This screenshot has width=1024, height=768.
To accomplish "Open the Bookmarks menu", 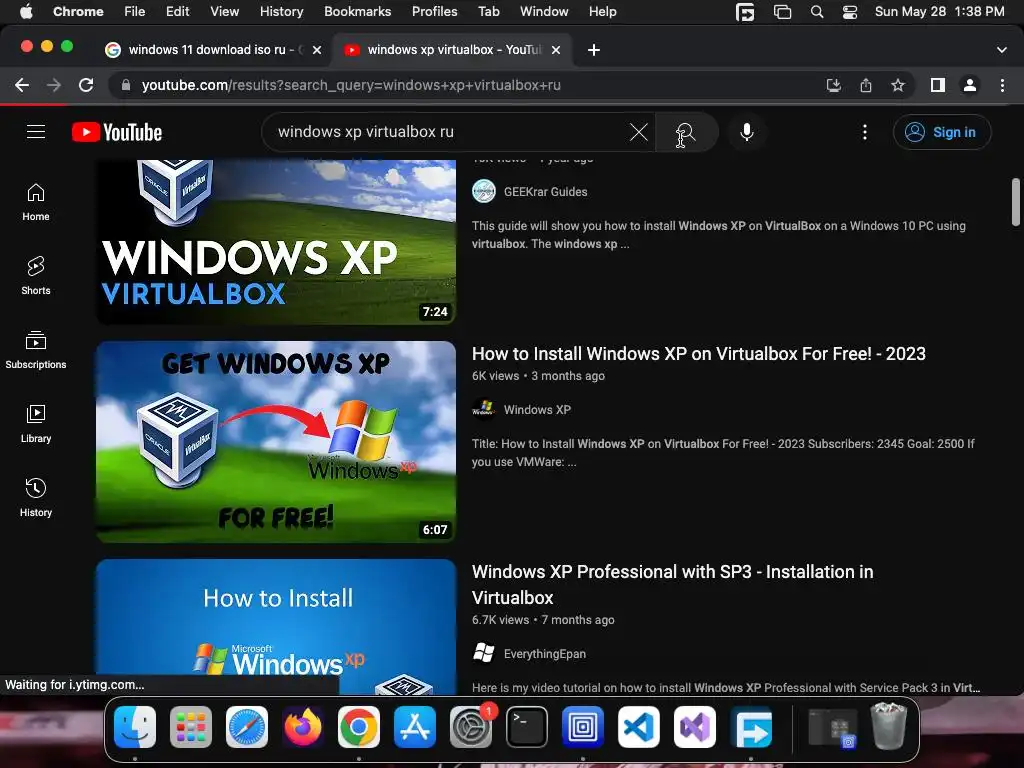I will pyautogui.click(x=357, y=11).
